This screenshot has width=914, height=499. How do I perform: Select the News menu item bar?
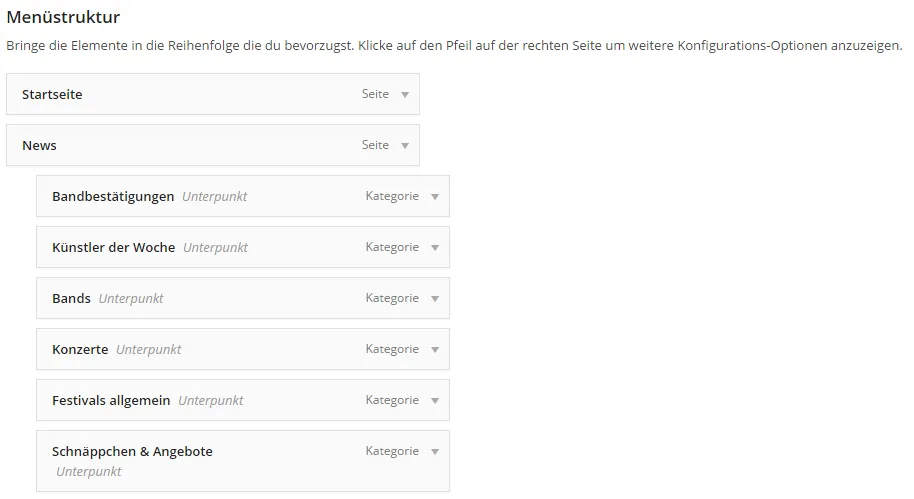coord(213,145)
